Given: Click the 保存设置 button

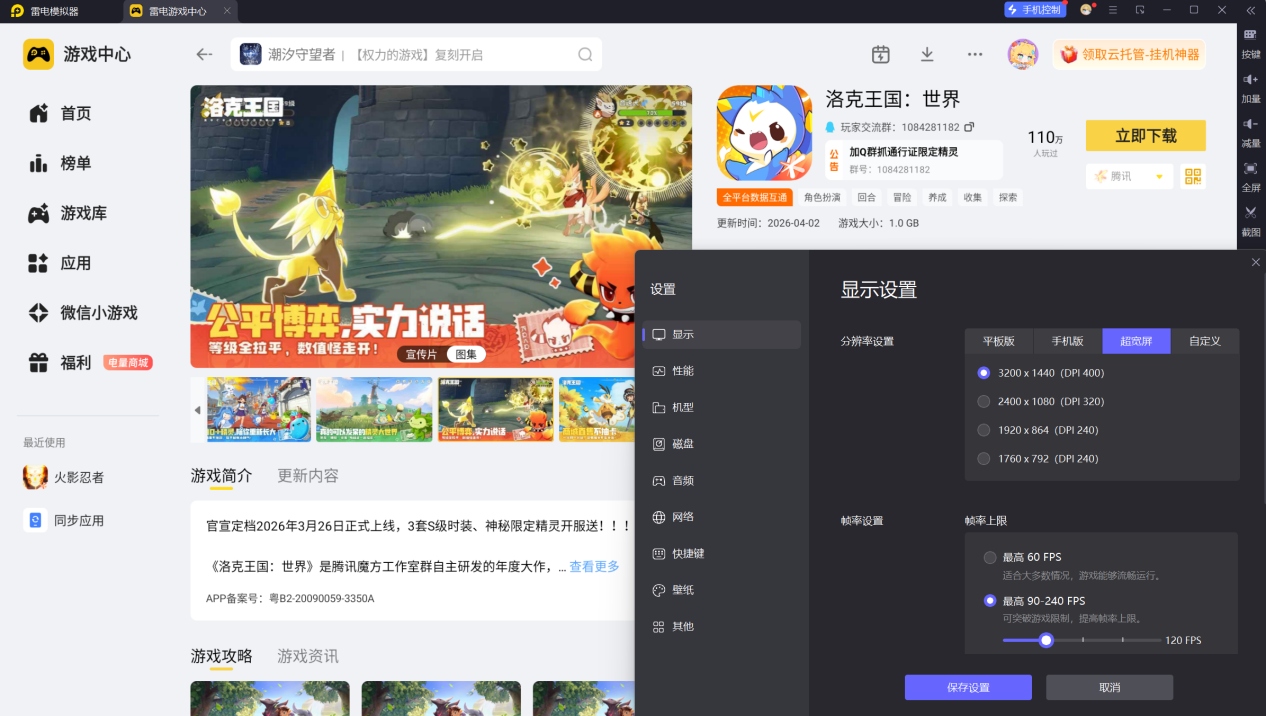Looking at the screenshot, I should [x=967, y=687].
